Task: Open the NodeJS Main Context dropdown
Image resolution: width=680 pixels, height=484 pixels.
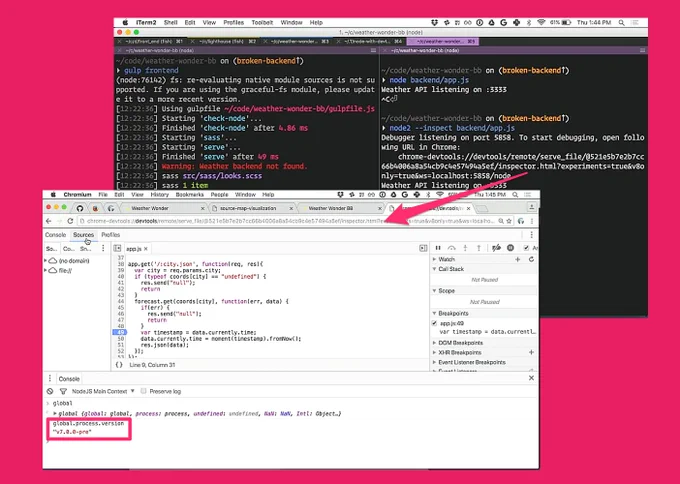Action: [x=103, y=391]
